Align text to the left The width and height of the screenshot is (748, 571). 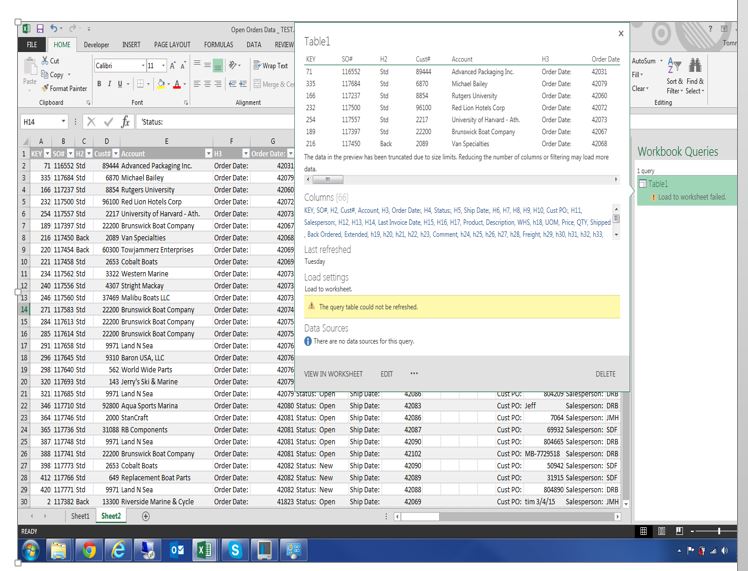pyautogui.click(x=197, y=84)
